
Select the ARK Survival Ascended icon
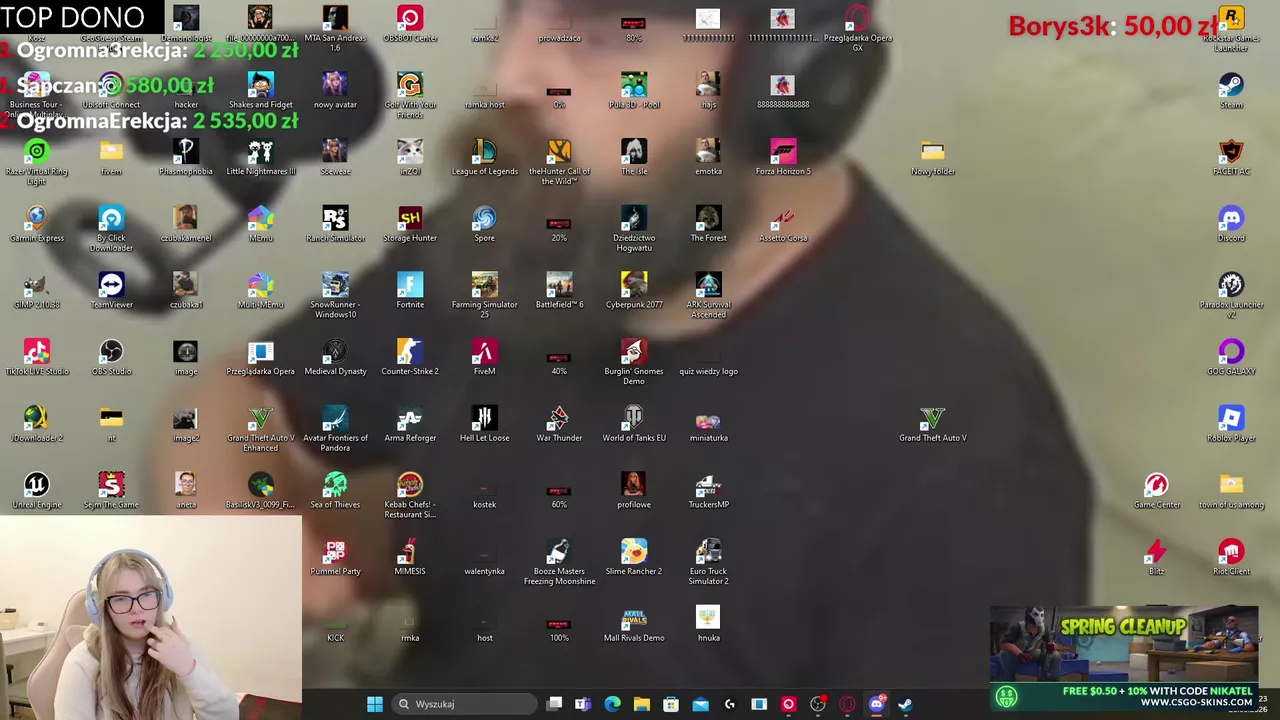(x=708, y=286)
